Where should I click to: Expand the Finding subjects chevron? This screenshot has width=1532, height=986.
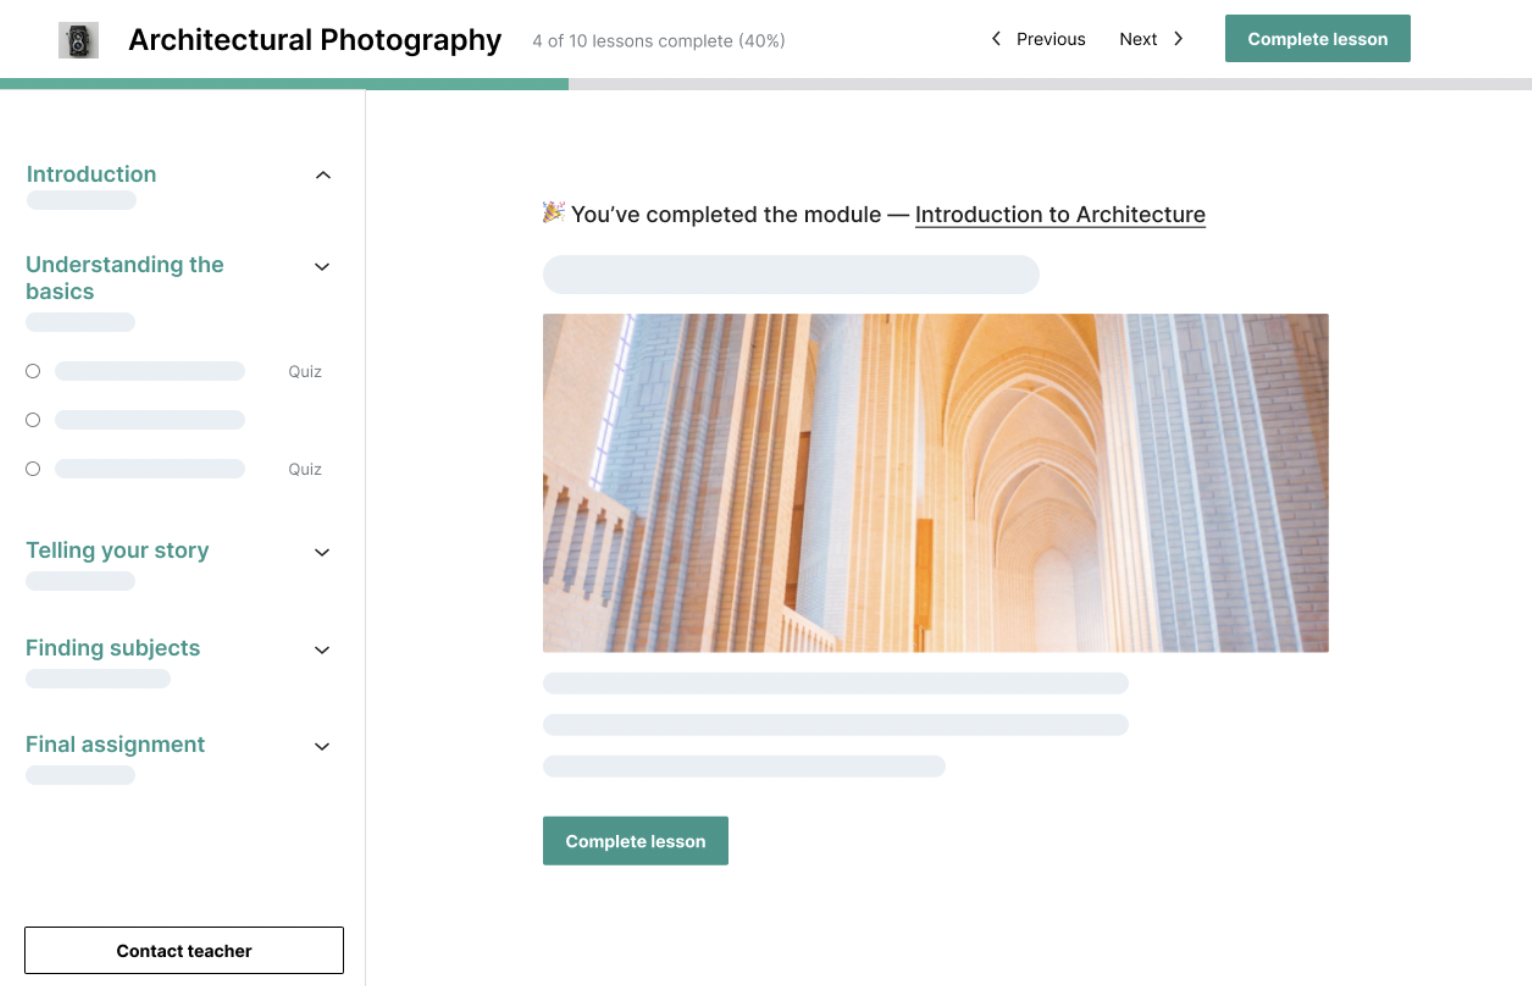pyautogui.click(x=322, y=650)
